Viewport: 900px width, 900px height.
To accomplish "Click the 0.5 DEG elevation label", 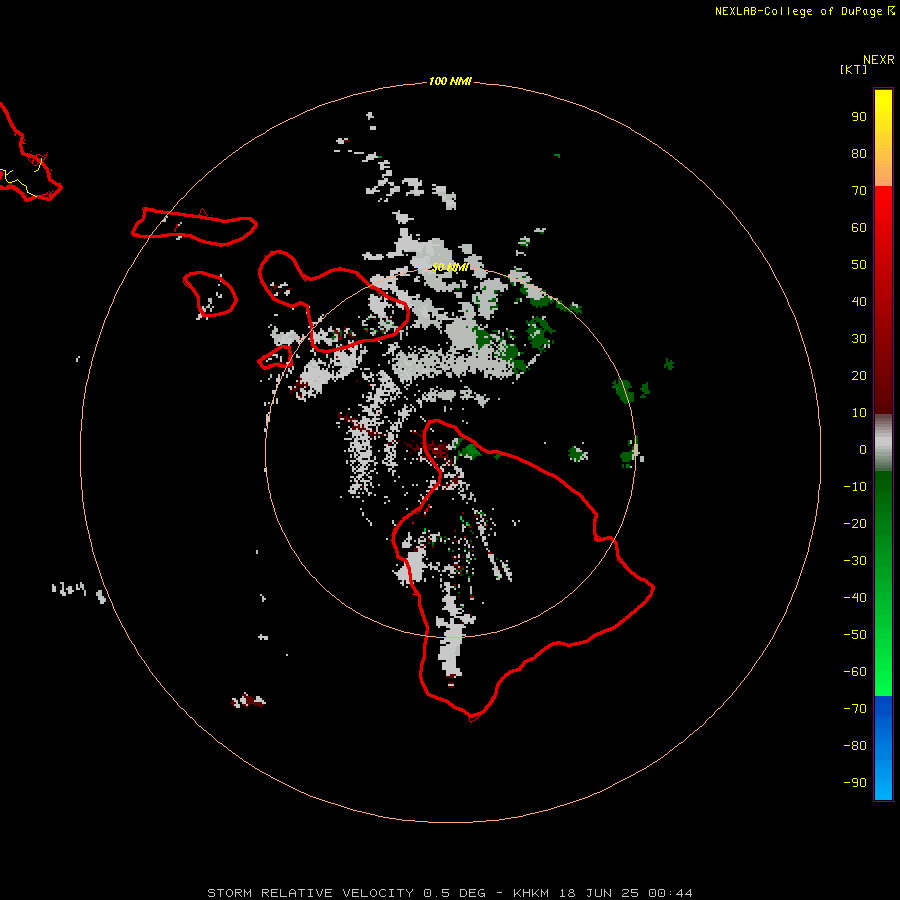I will 455,893.
